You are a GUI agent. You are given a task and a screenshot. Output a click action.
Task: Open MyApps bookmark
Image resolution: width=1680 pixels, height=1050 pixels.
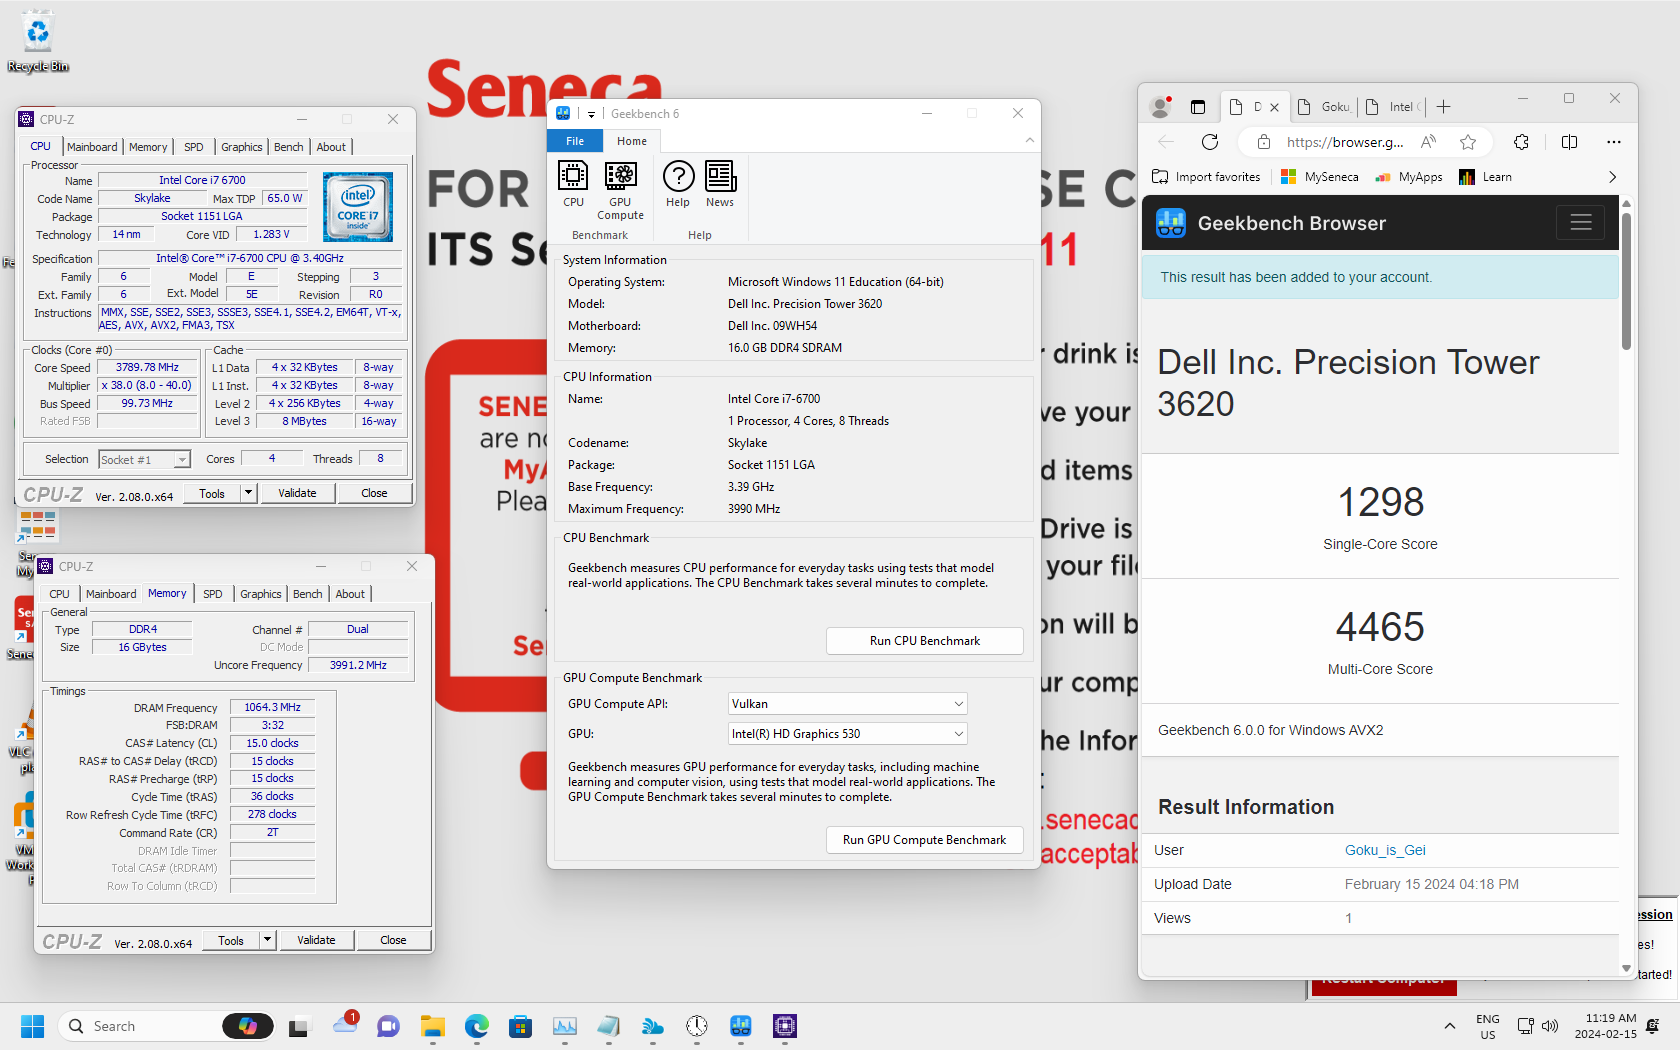(x=1408, y=177)
